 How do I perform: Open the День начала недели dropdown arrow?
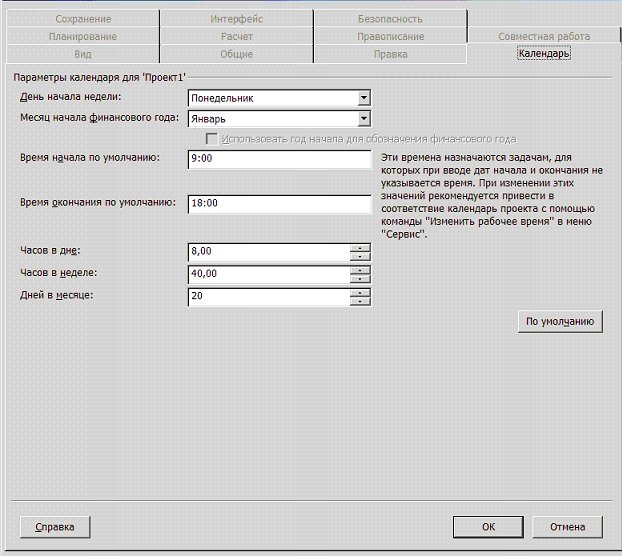pos(364,98)
